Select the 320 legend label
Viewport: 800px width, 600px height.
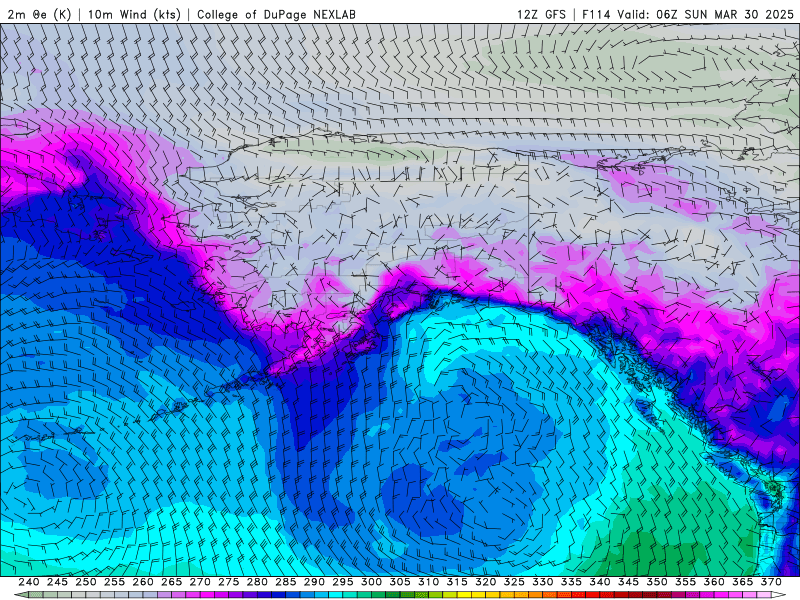pyautogui.click(x=486, y=582)
